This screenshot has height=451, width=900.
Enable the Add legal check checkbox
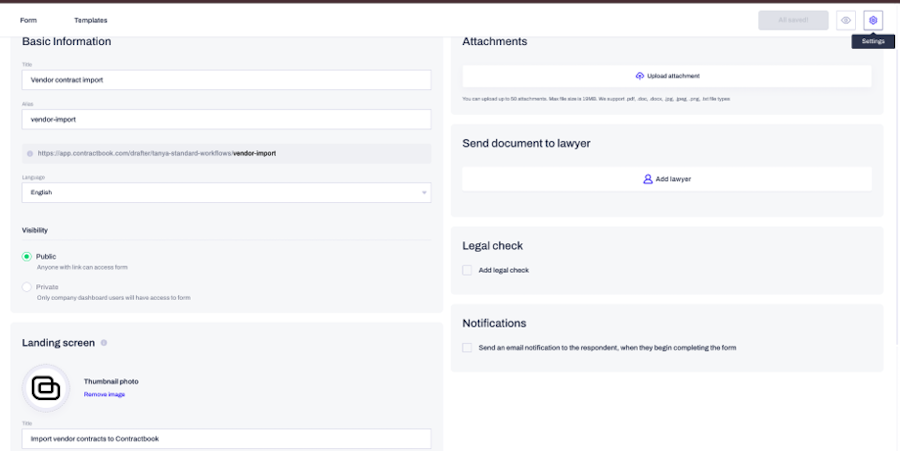pos(467,270)
